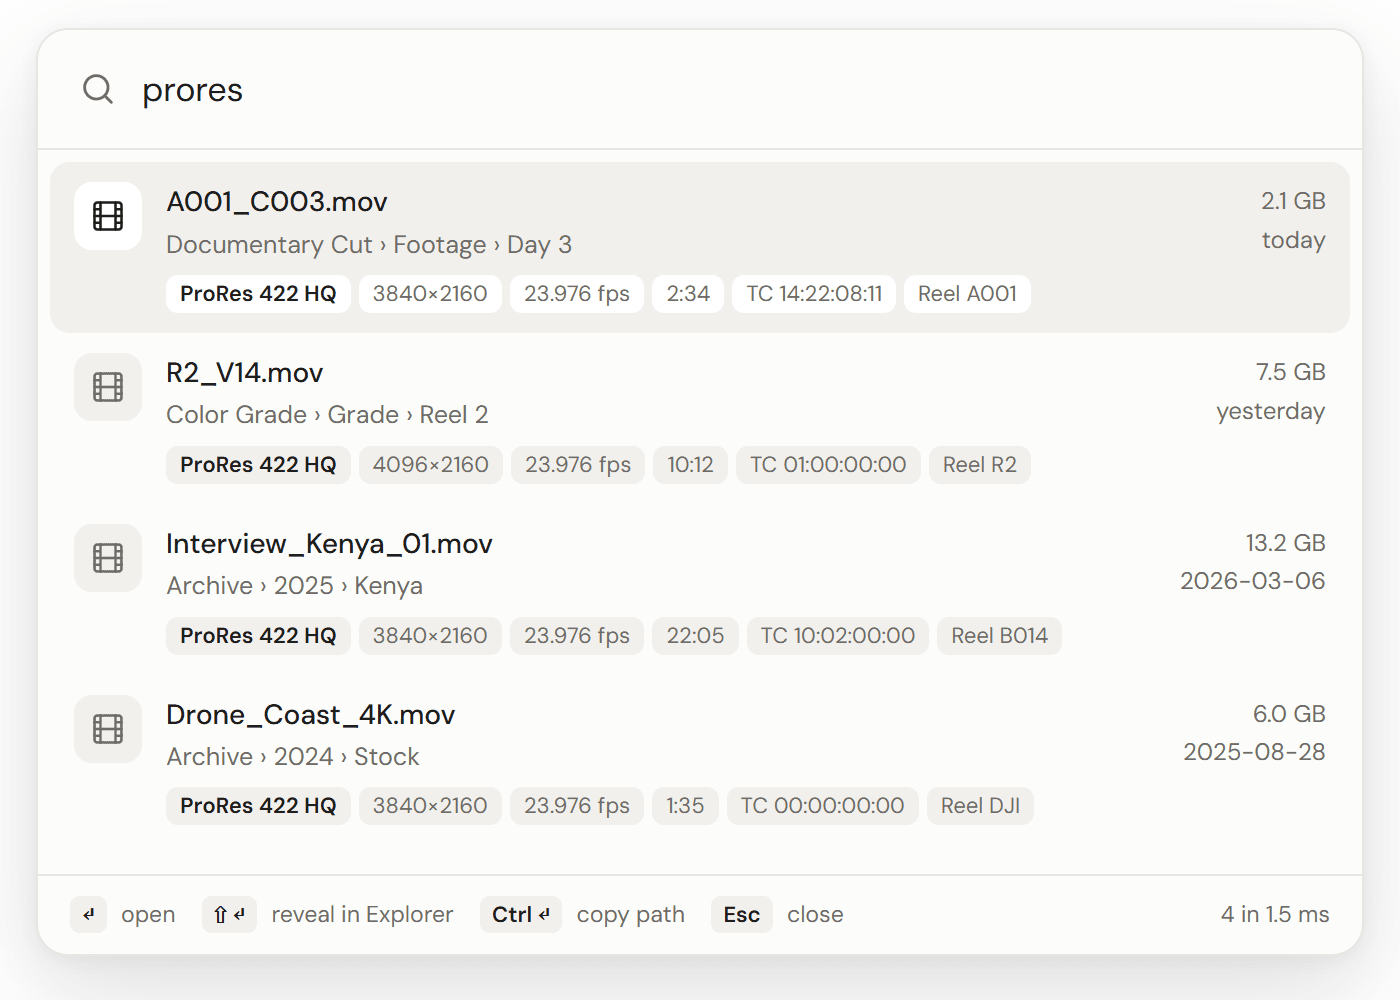Viewport: 1400px width, 1000px height.
Task: Click 23.976 fps tag on A001_C003.mov
Action: [x=577, y=294]
